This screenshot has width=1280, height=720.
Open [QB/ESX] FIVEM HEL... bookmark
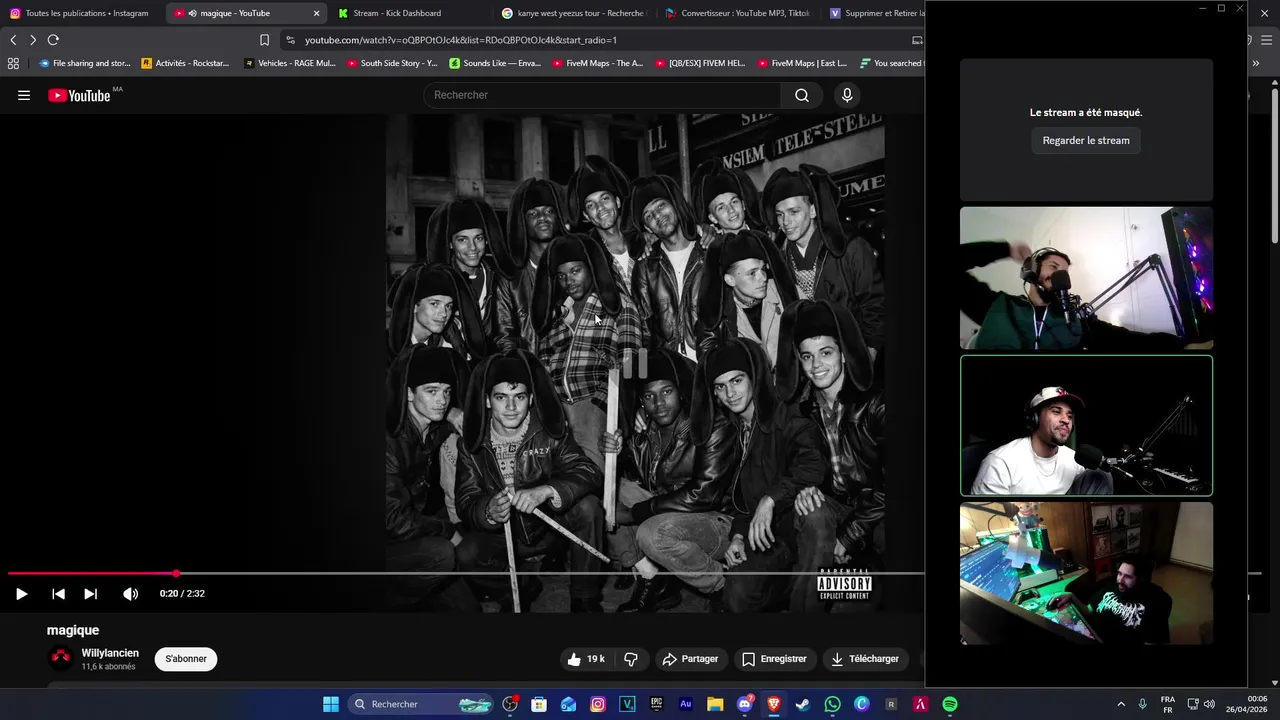700,63
